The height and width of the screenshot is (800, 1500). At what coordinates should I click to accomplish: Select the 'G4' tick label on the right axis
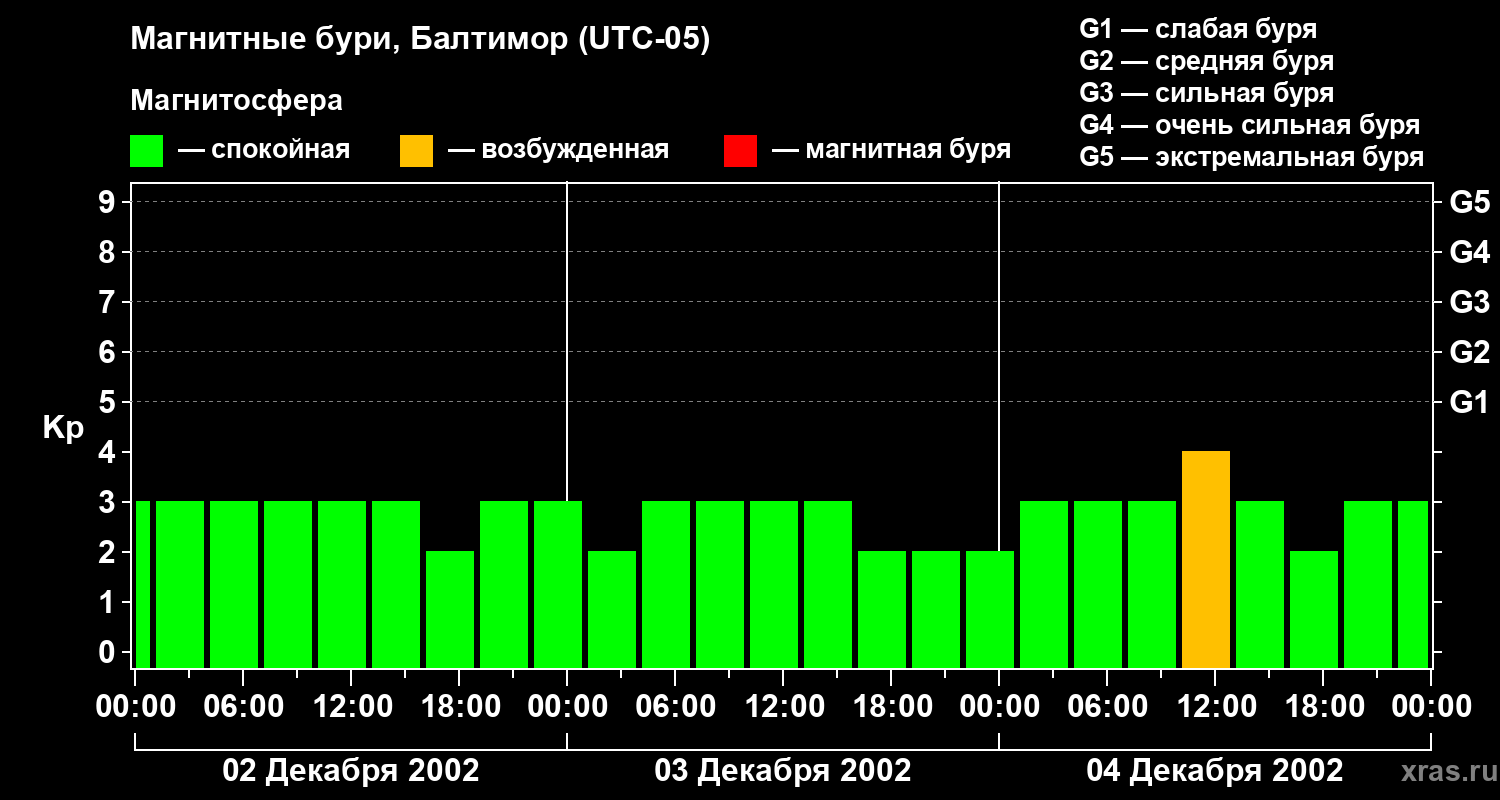1469,252
